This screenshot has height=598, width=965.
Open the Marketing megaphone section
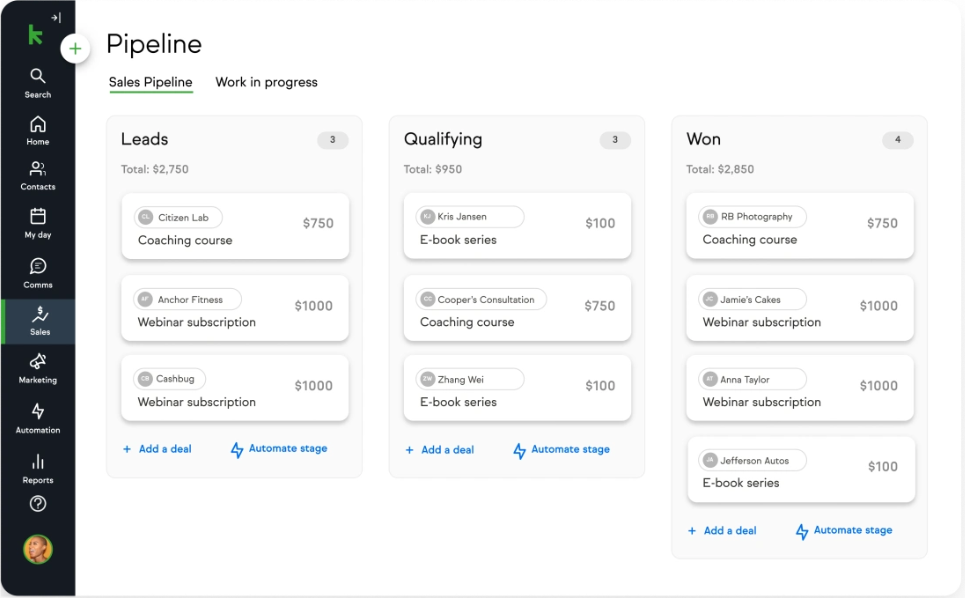[37, 367]
